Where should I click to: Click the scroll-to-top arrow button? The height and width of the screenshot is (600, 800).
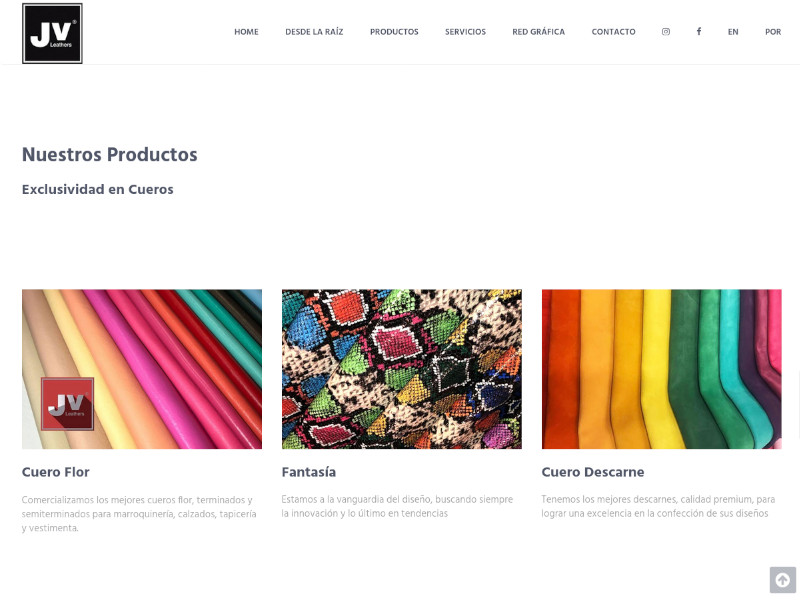pyautogui.click(x=783, y=580)
